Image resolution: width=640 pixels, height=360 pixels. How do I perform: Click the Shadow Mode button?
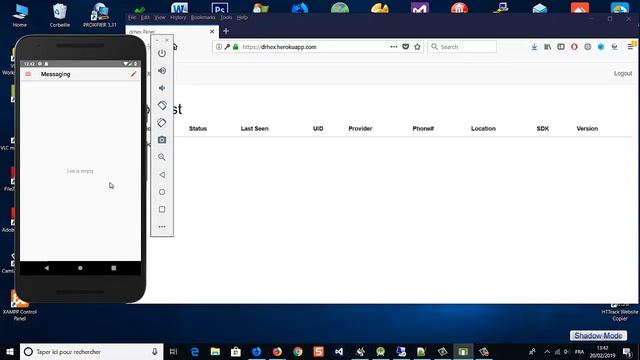pyautogui.click(x=598, y=336)
